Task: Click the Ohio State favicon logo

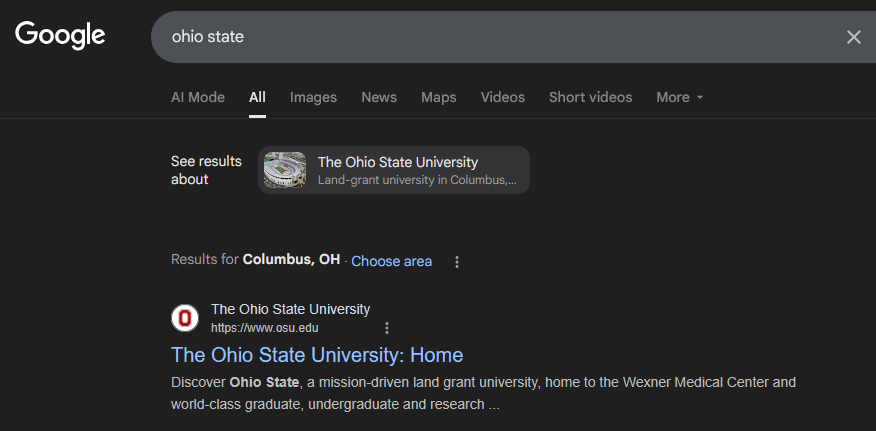Action: [x=185, y=318]
